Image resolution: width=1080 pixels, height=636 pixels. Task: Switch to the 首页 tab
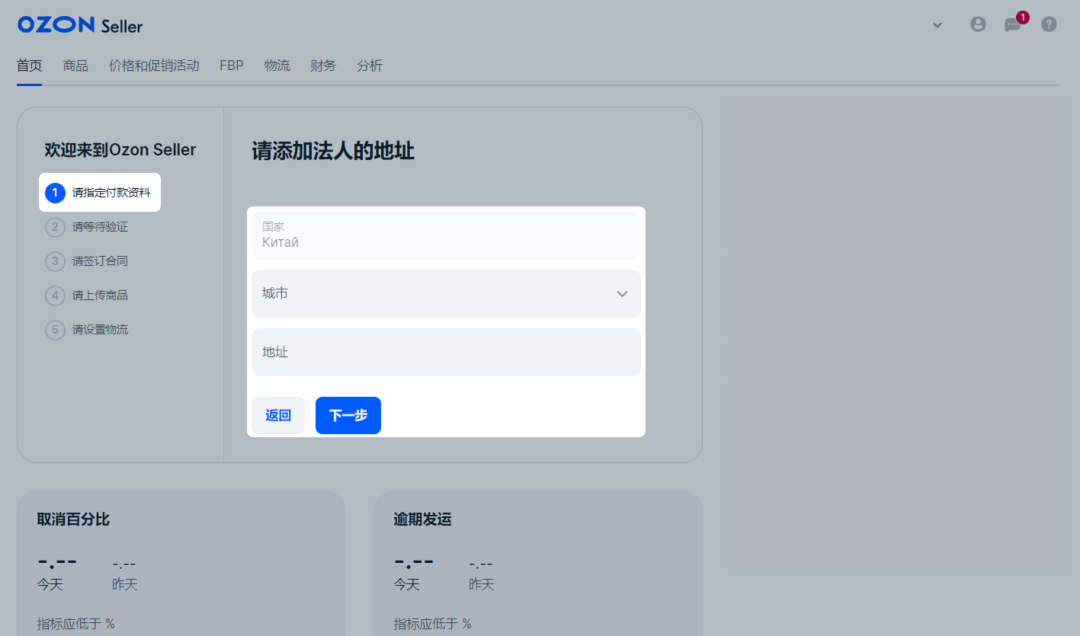29,66
